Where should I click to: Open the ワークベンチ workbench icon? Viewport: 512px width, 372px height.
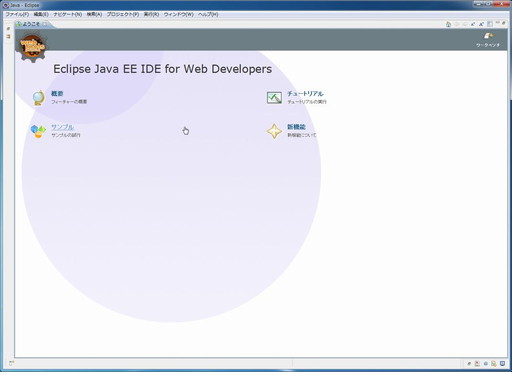point(488,36)
